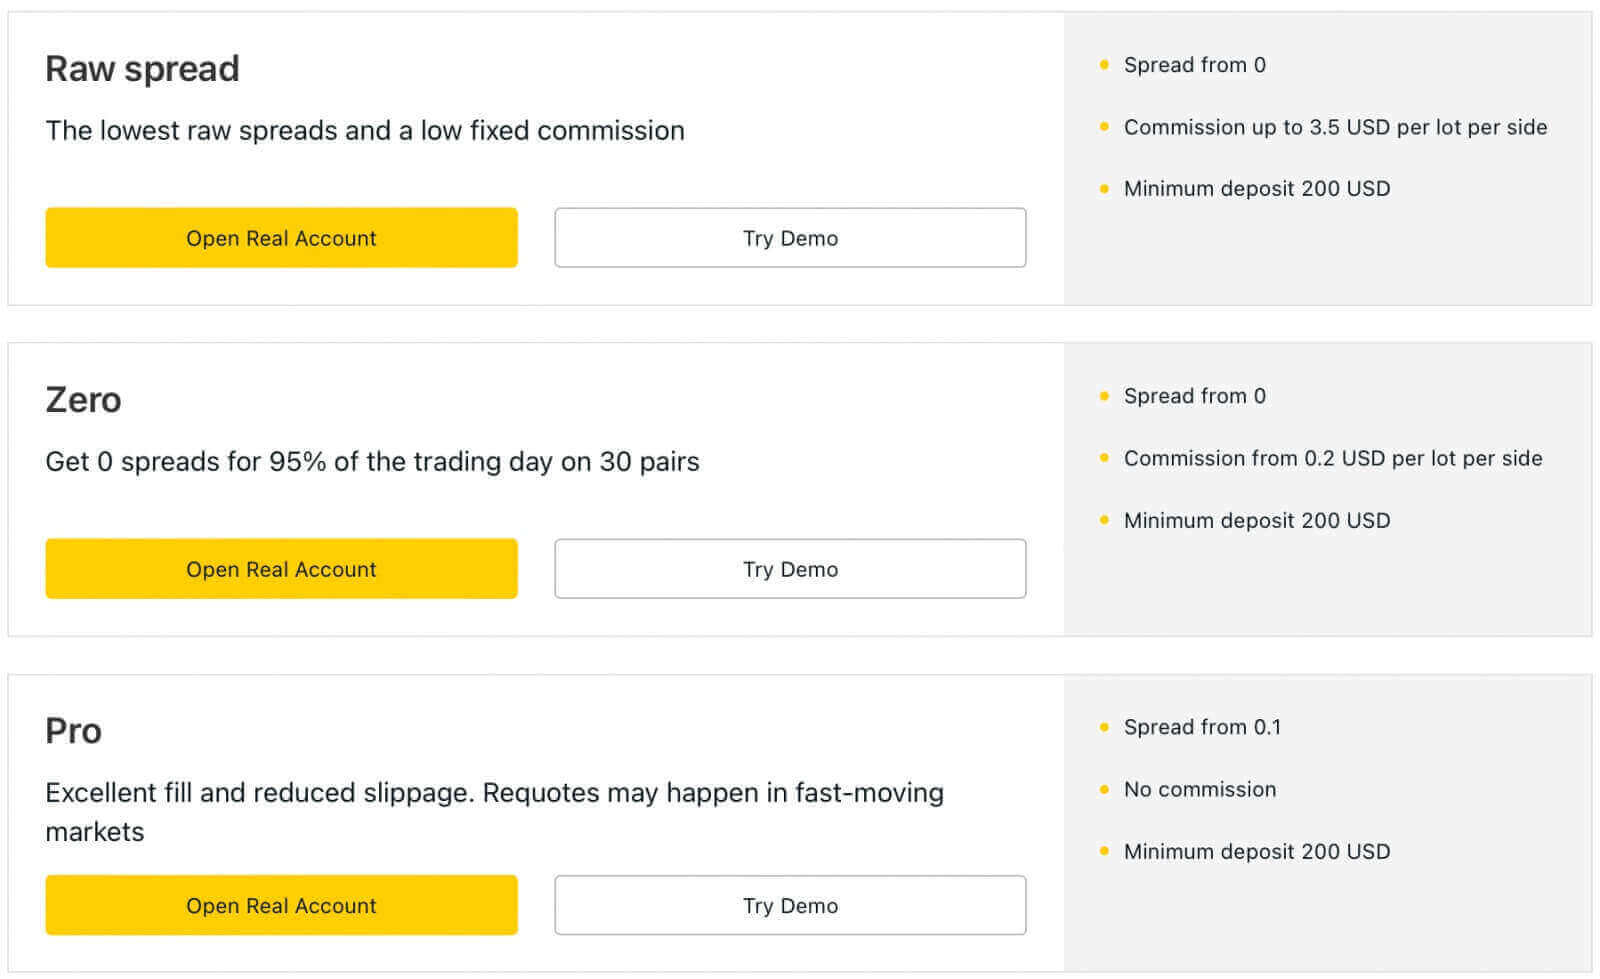Try Demo for Pro account

790,905
